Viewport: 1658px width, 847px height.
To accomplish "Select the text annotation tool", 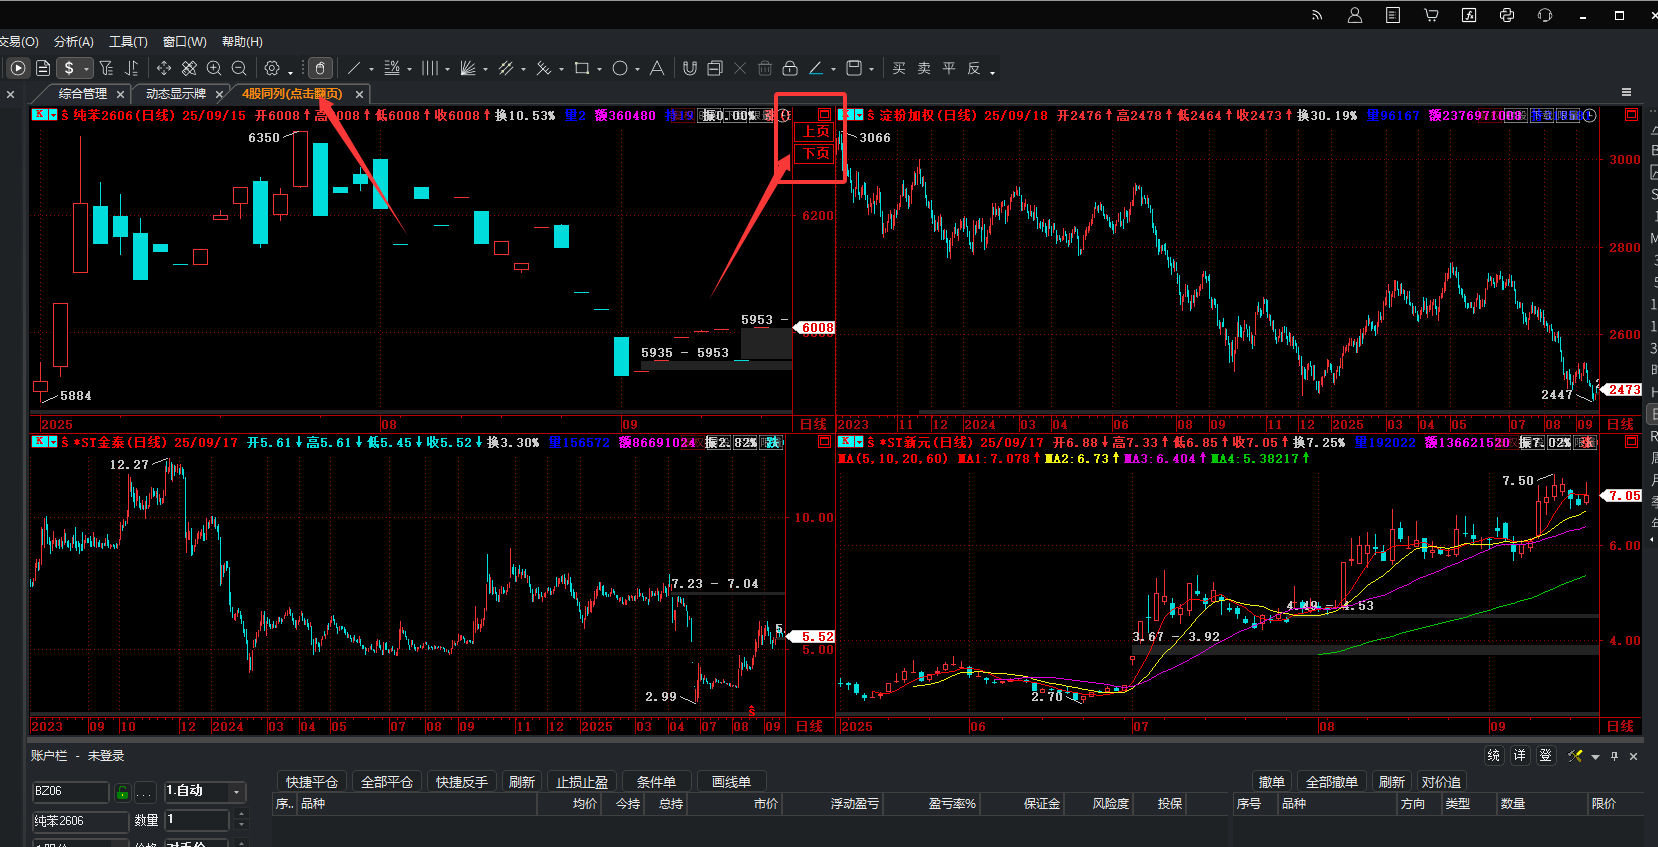I will (x=656, y=68).
